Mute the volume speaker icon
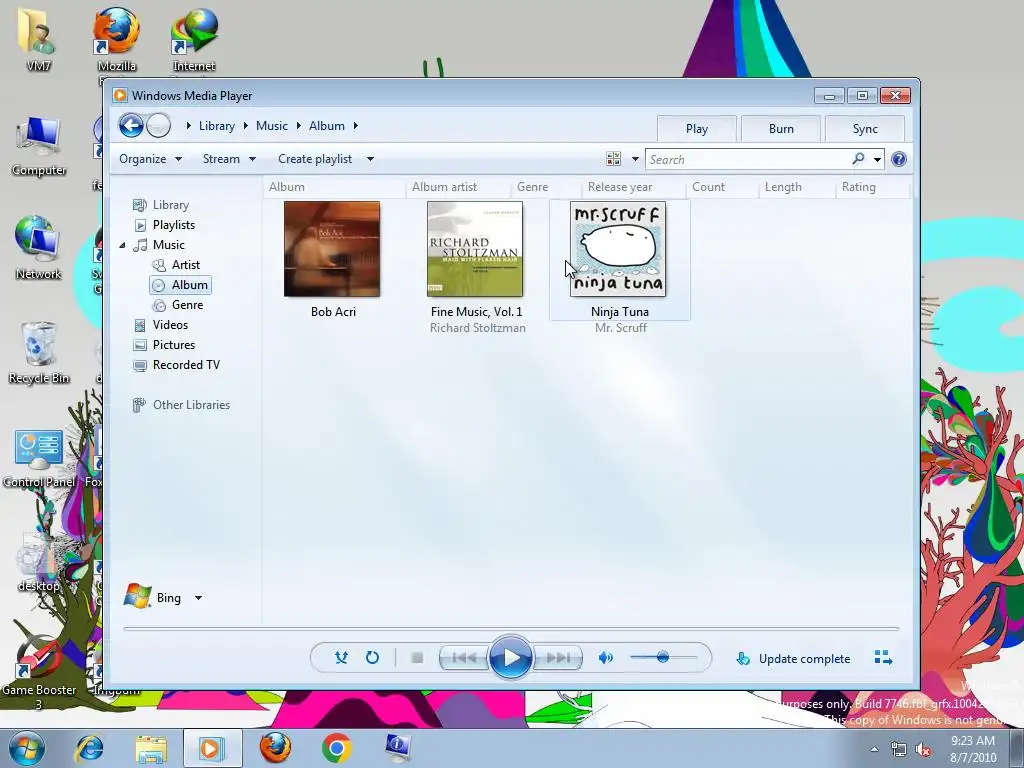This screenshot has width=1024, height=768. tap(606, 658)
